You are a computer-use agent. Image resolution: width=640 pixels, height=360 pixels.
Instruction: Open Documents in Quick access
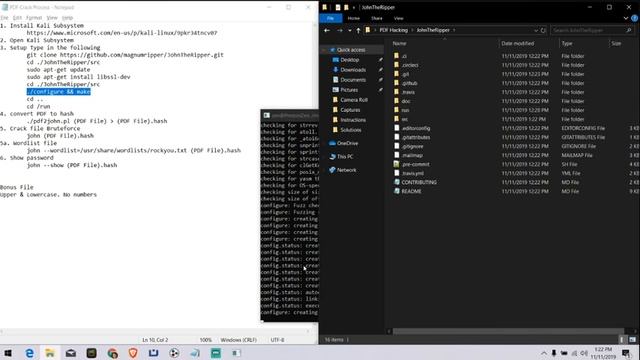(x=353, y=80)
